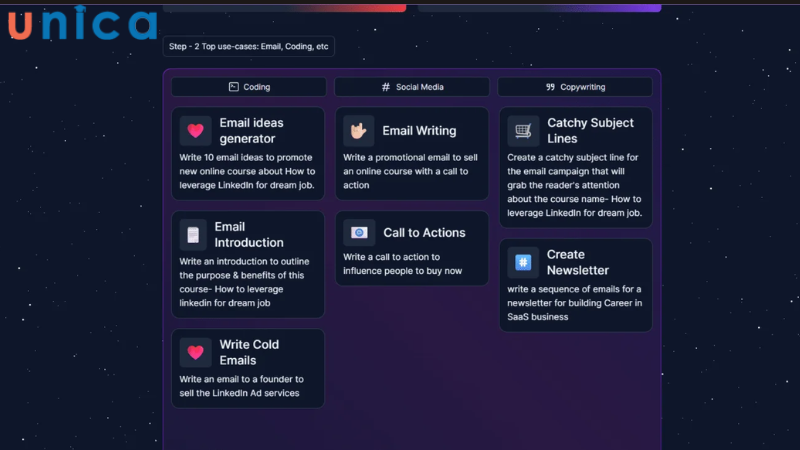Click text 'linkedin for dream job' in Email Introduction
800x450 pixels.
coord(224,303)
